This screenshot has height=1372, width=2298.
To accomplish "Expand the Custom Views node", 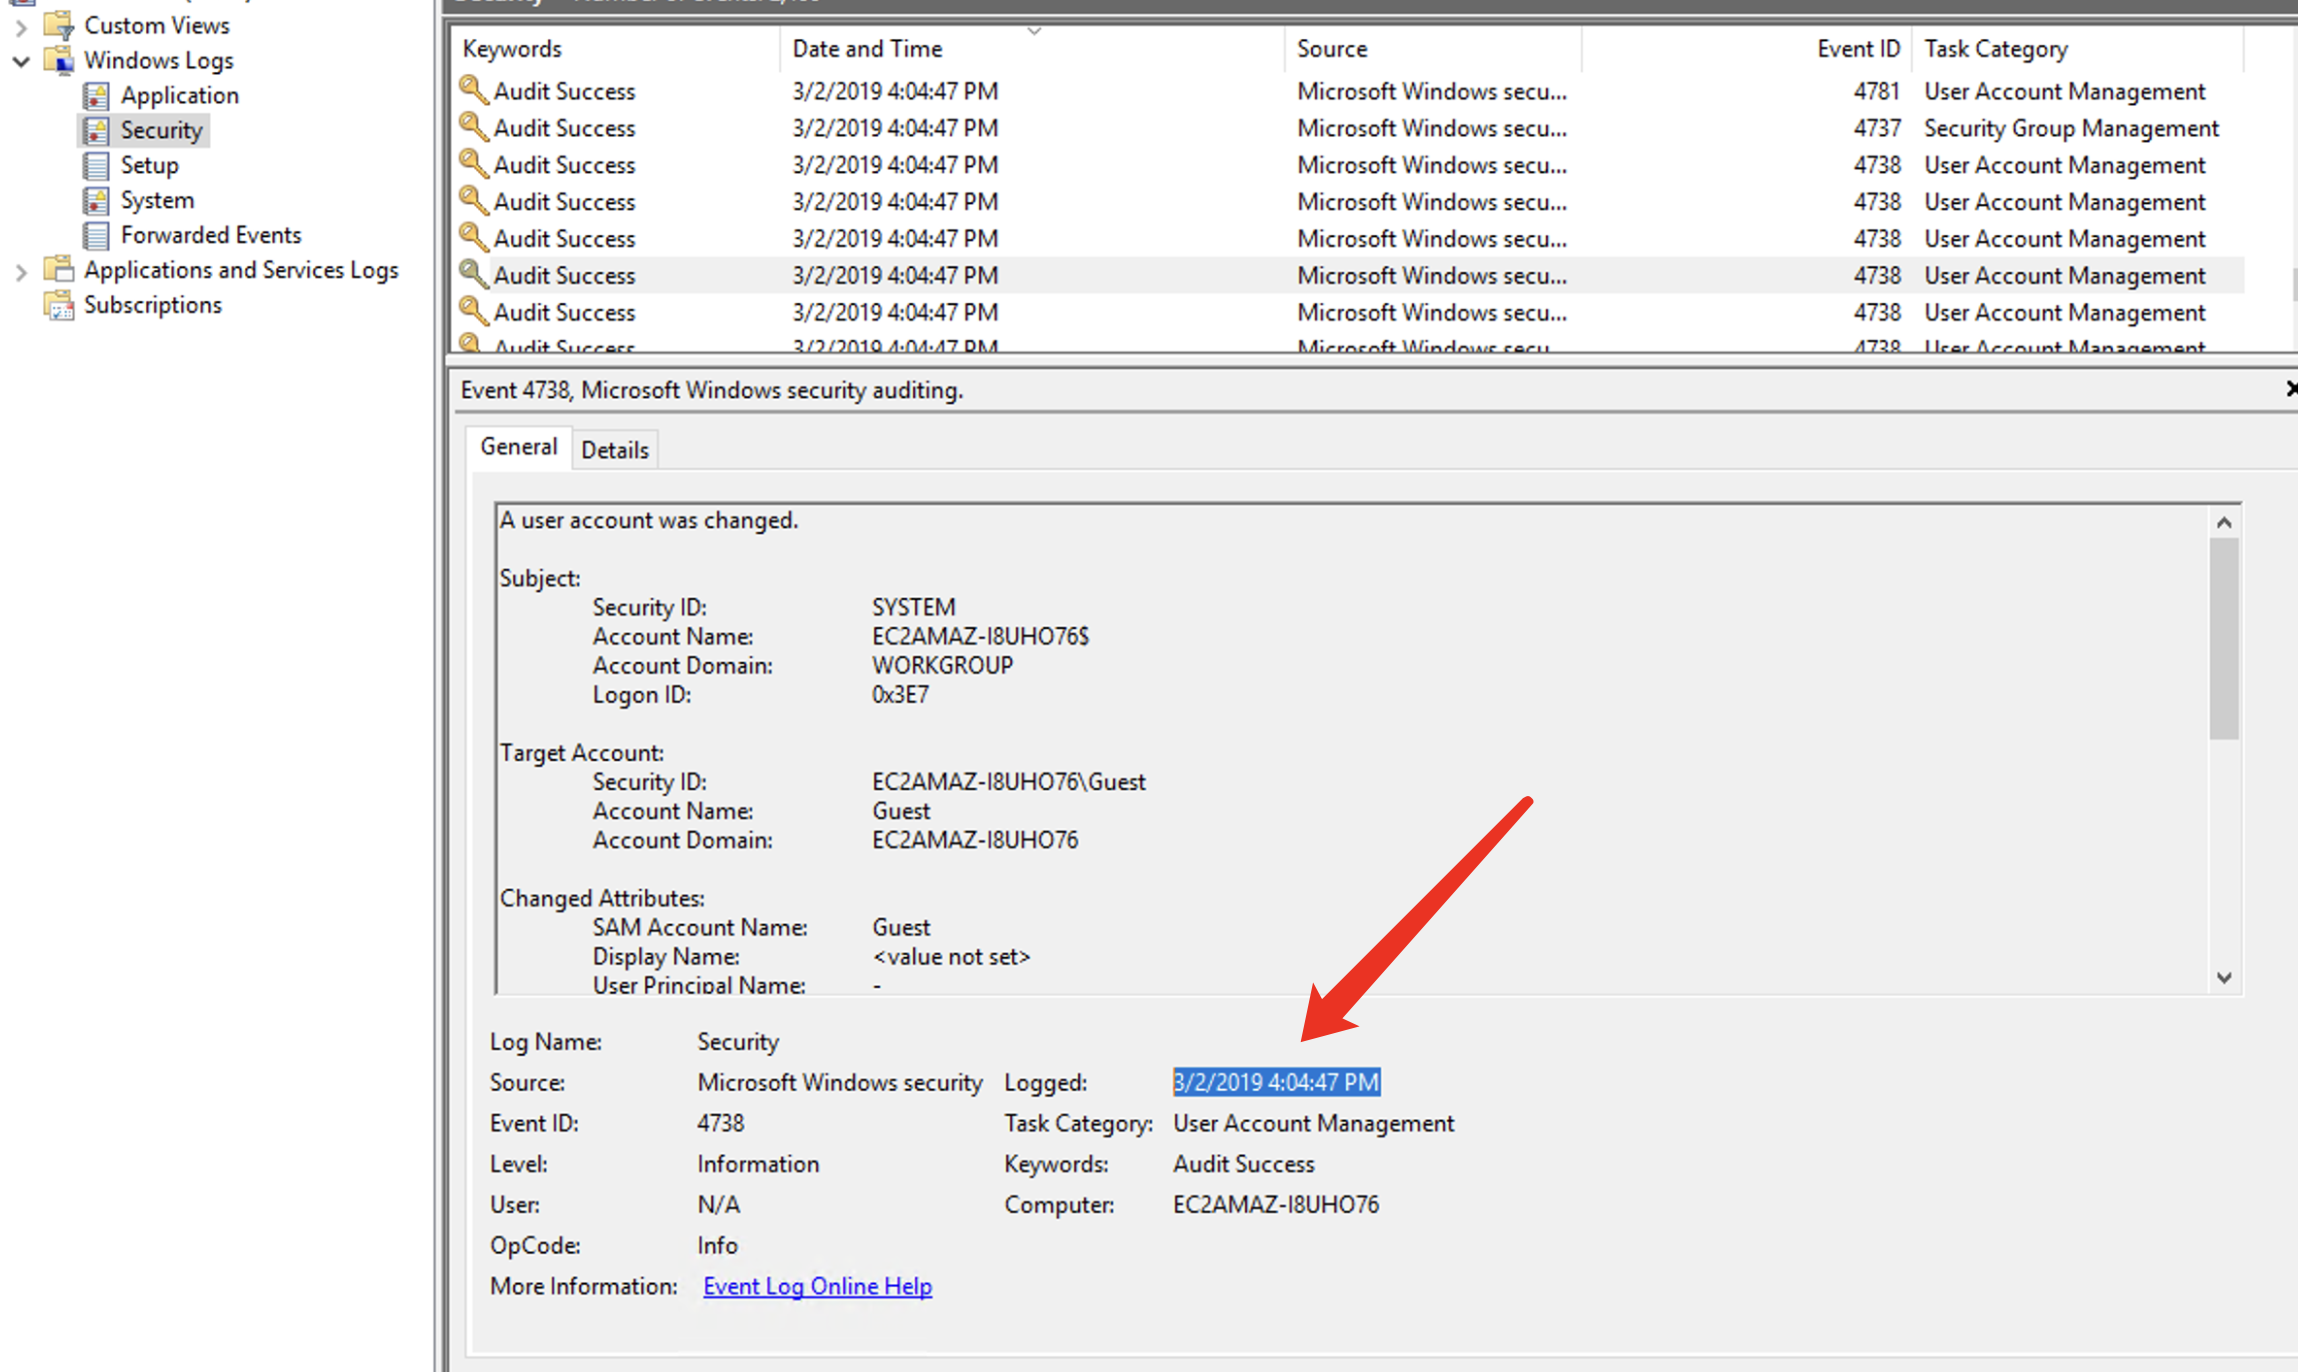I will (21, 26).
